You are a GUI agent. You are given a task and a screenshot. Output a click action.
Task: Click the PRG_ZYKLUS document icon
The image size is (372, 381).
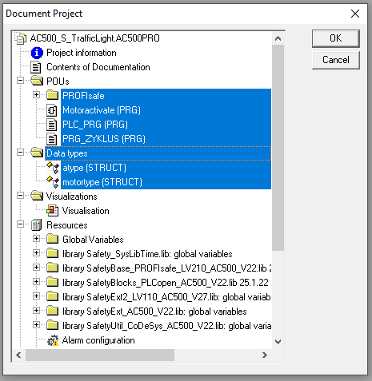coord(52,139)
